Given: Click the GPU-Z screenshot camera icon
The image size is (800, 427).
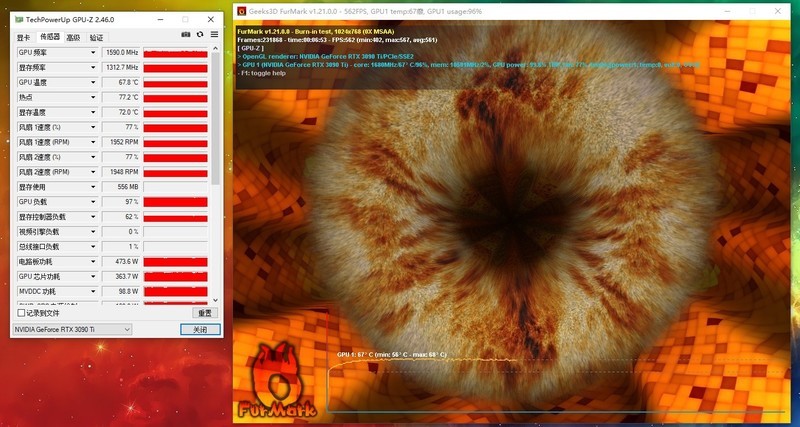Looking at the screenshot, I should click(186, 34).
